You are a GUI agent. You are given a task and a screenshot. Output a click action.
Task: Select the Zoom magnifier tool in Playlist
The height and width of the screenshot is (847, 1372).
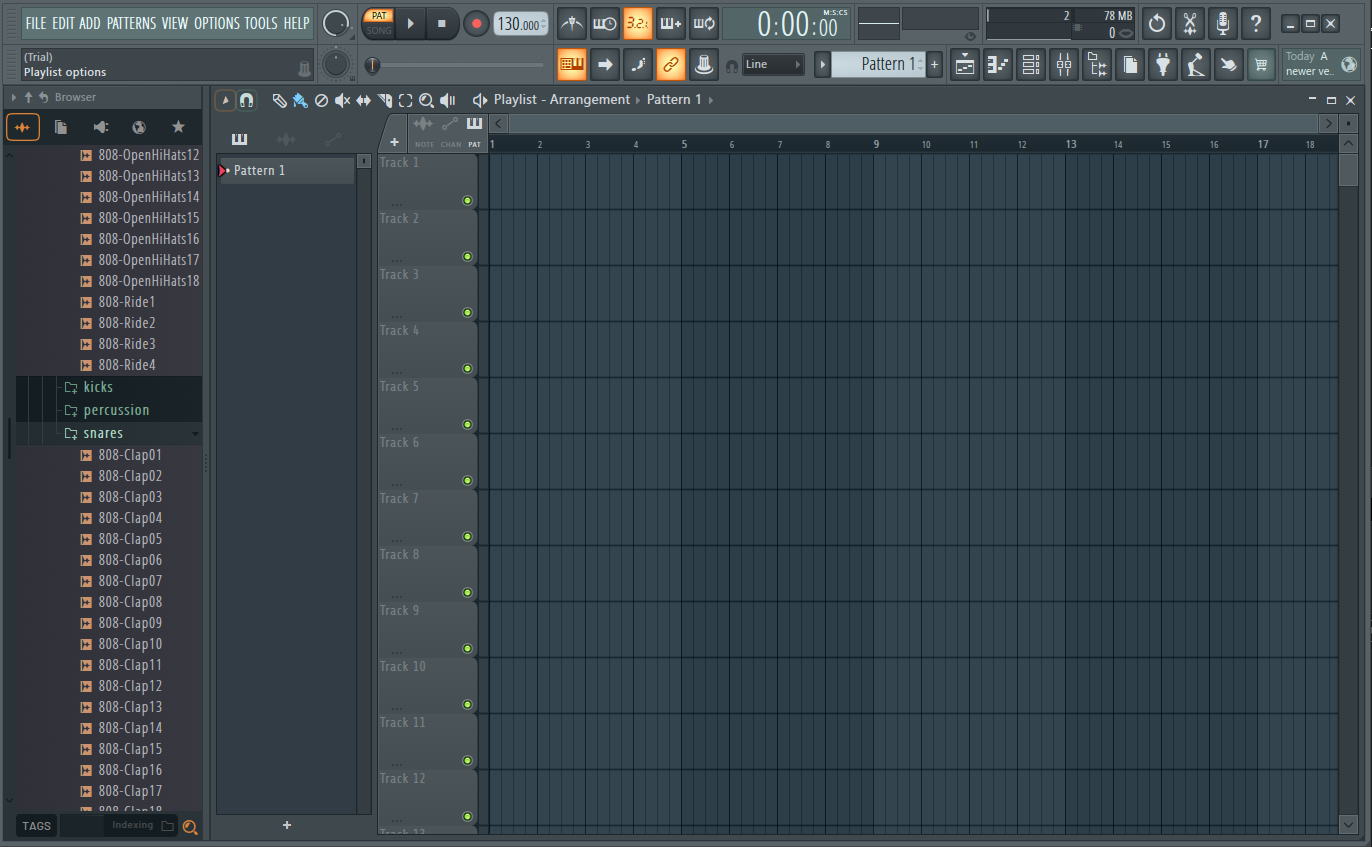coord(426,100)
